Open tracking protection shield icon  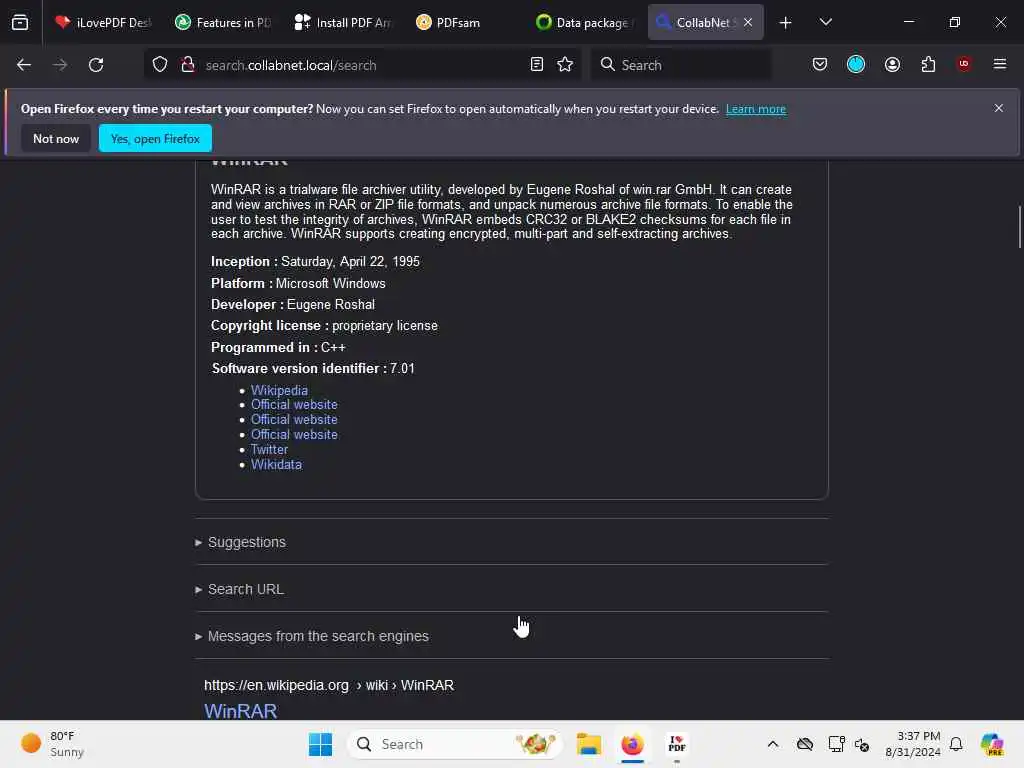pyautogui.click(x=160, y=65)
